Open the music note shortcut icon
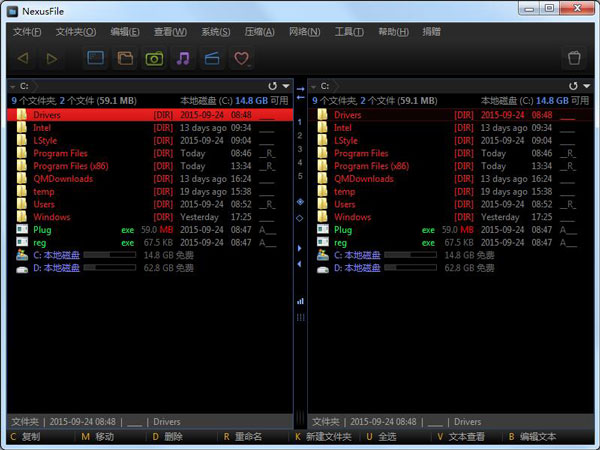Image resolution: width=600 pixels, height=450 pixels. coord(183,58)
